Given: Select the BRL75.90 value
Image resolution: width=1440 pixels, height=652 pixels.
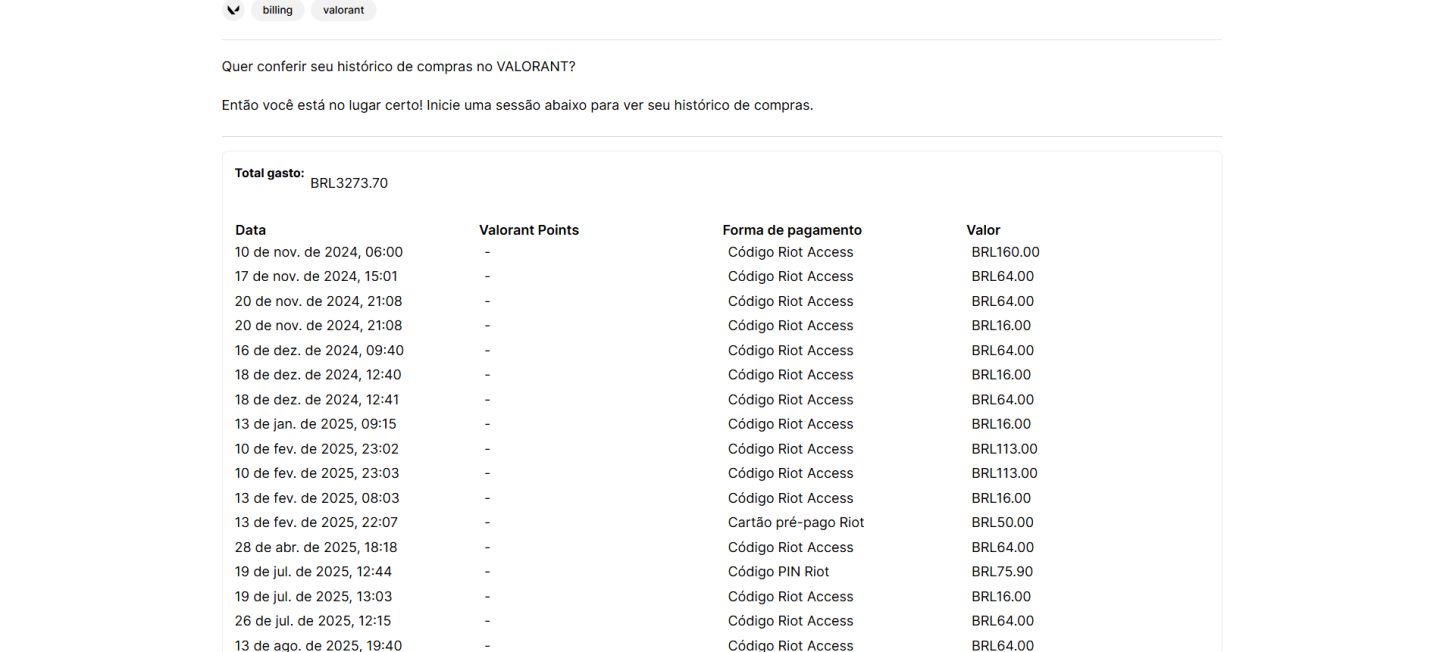Looking at the screenshot, I should coord(1002,572).
